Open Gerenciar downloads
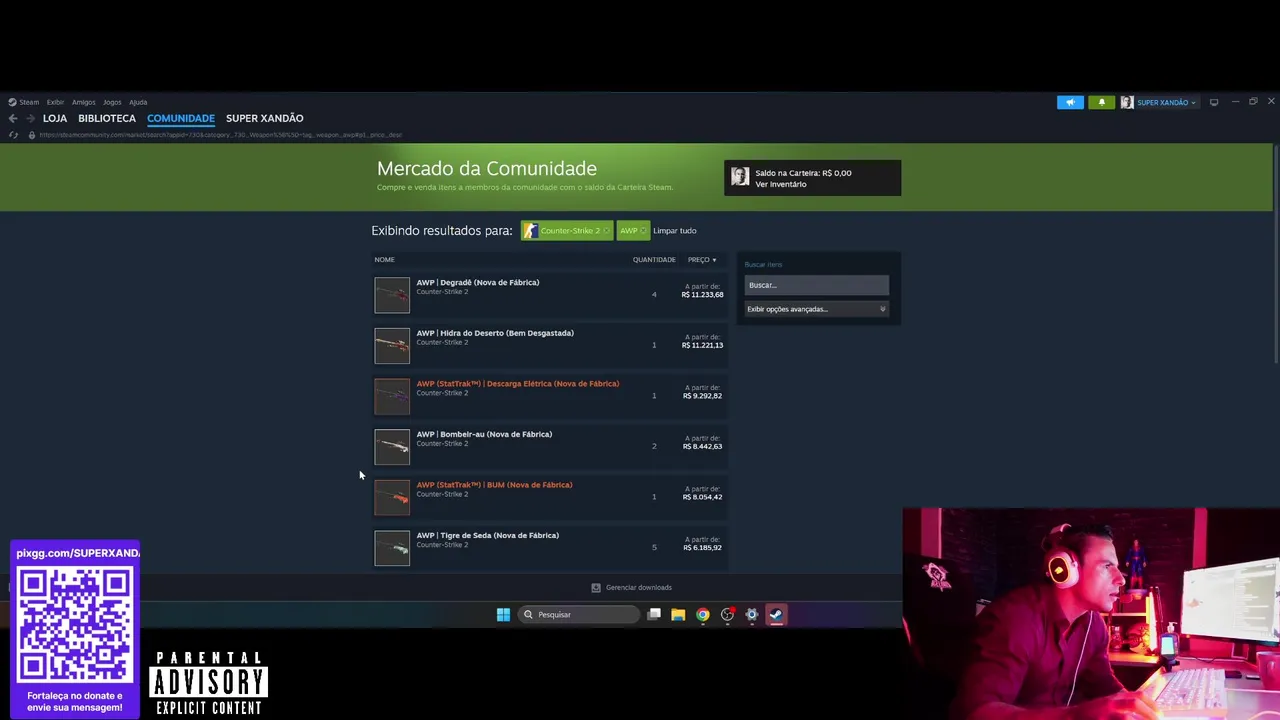Viewport: 1280px width, 720px height. [639, 588]
